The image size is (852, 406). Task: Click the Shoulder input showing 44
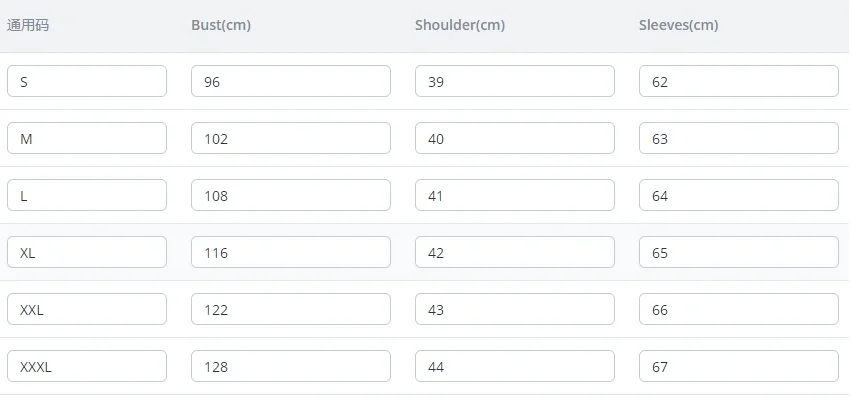point(515,366)
